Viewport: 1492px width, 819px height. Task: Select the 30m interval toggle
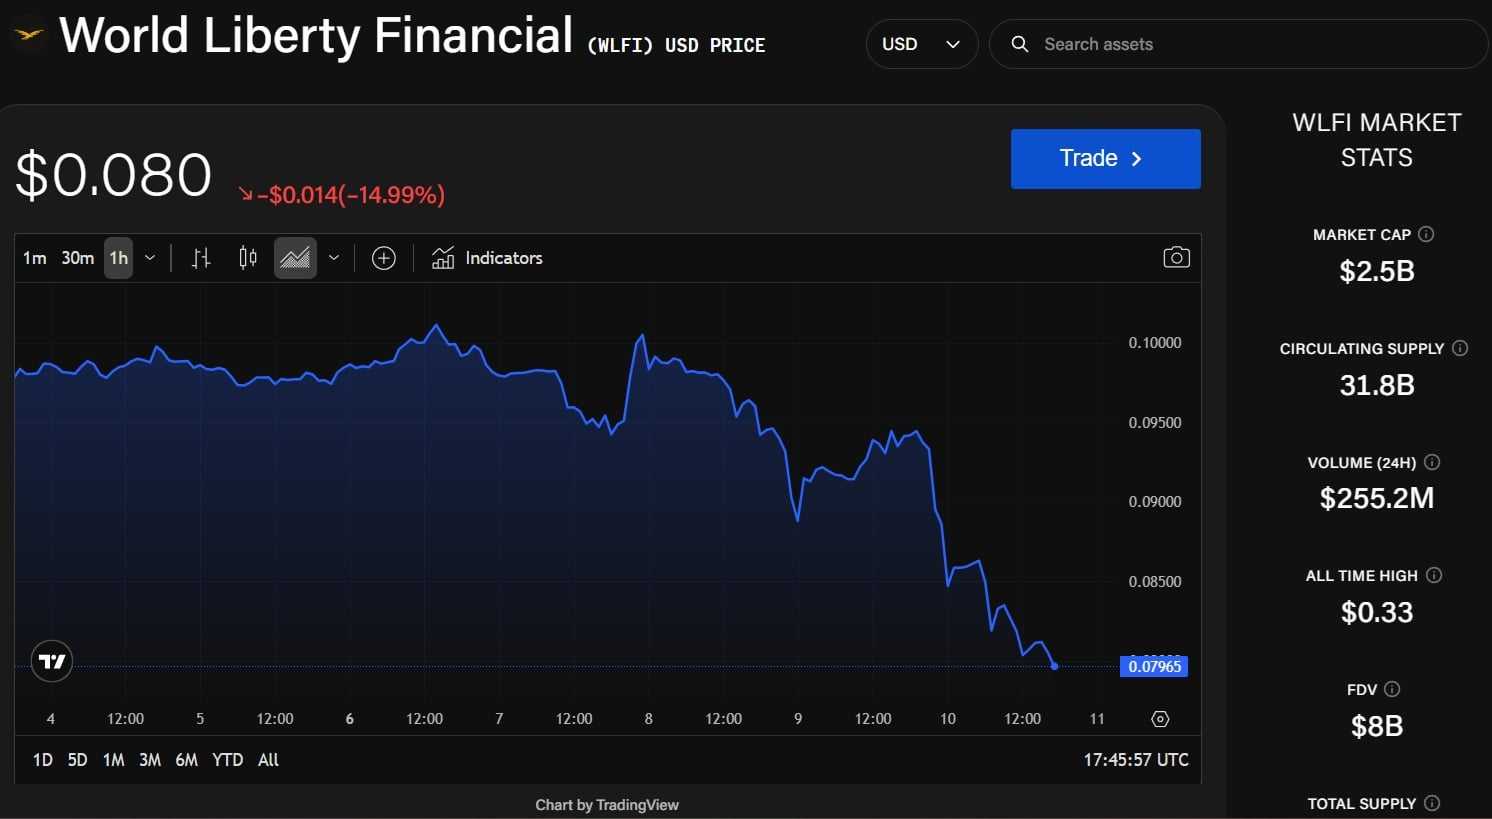pos(78,258)
